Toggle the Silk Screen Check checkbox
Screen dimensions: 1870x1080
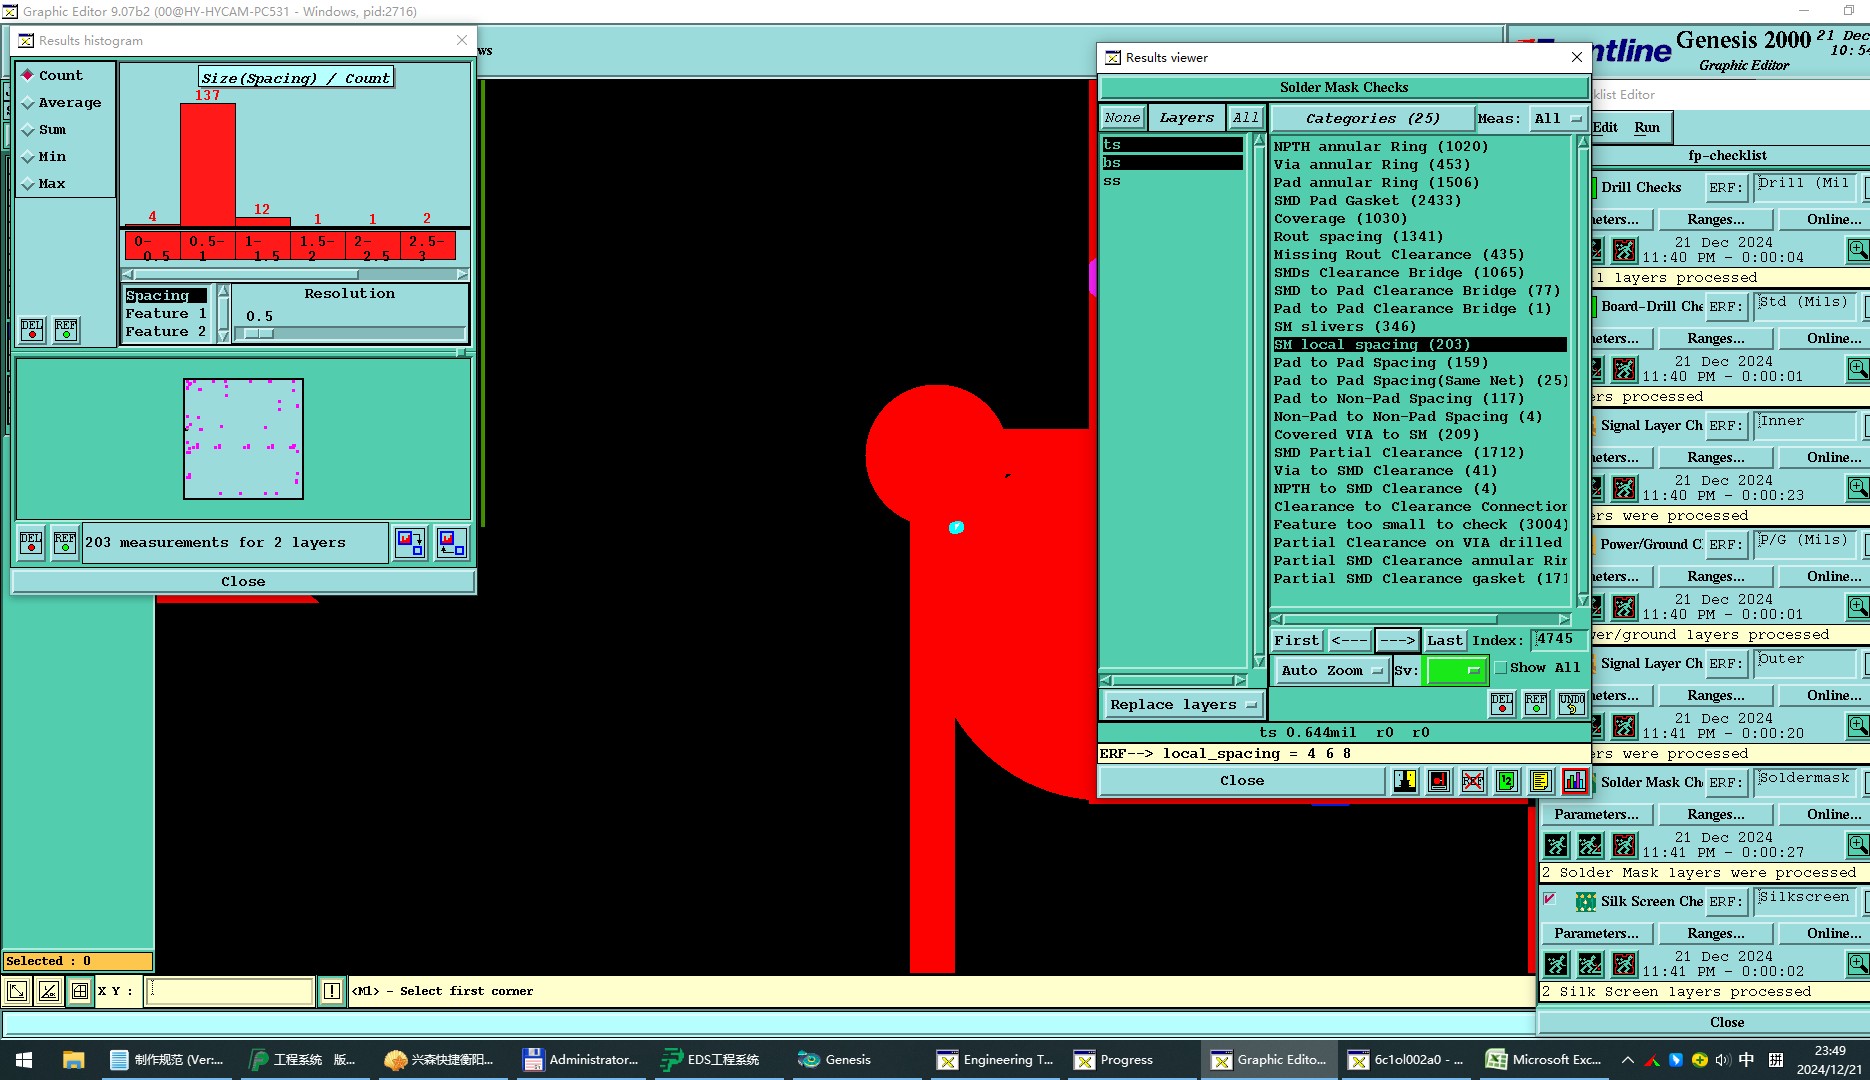pos(1550,899)
